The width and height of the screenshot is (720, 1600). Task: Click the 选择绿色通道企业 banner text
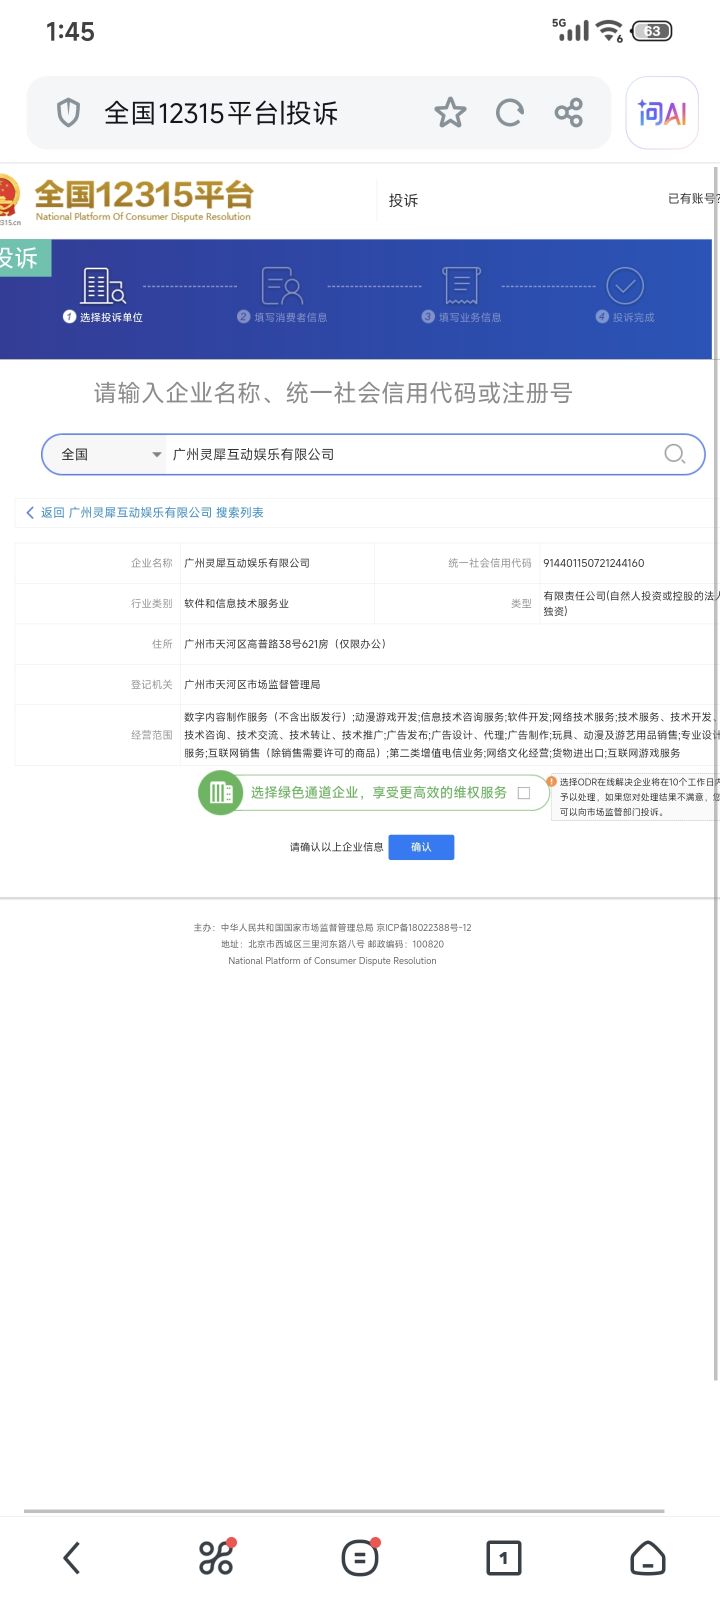(378, 793)
